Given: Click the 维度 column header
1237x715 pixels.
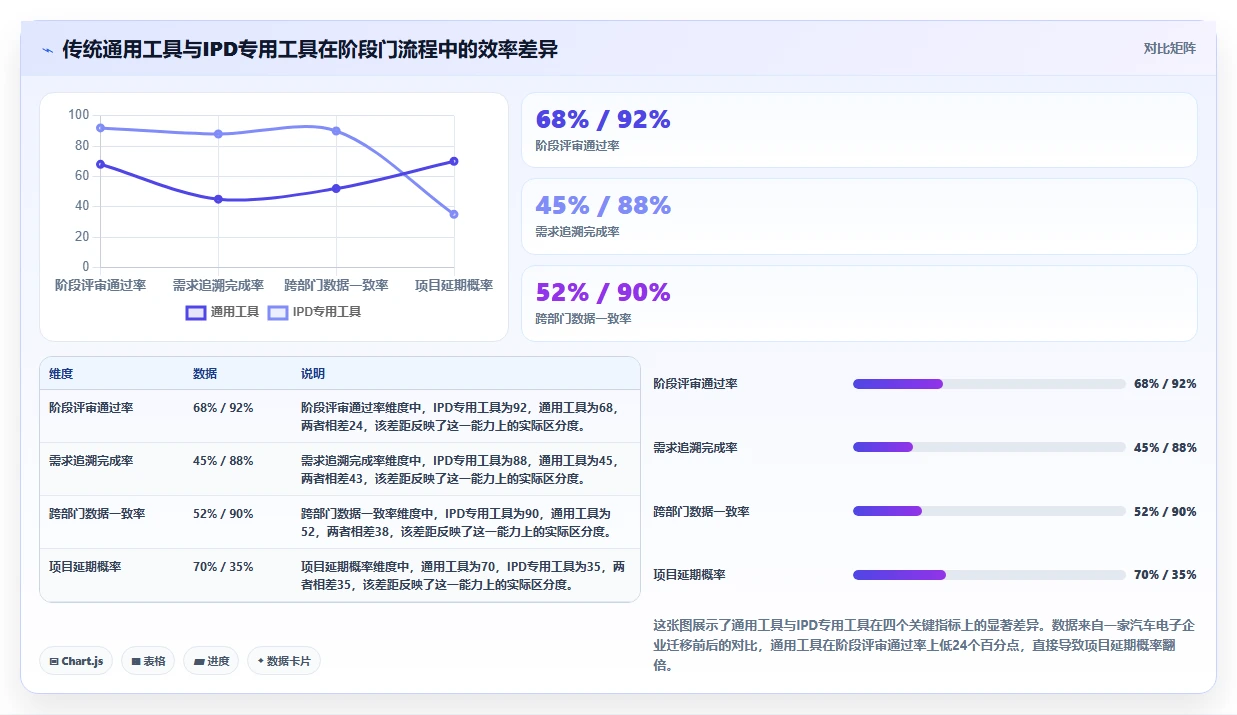Looking at the screenshot, I should (61, 374).
